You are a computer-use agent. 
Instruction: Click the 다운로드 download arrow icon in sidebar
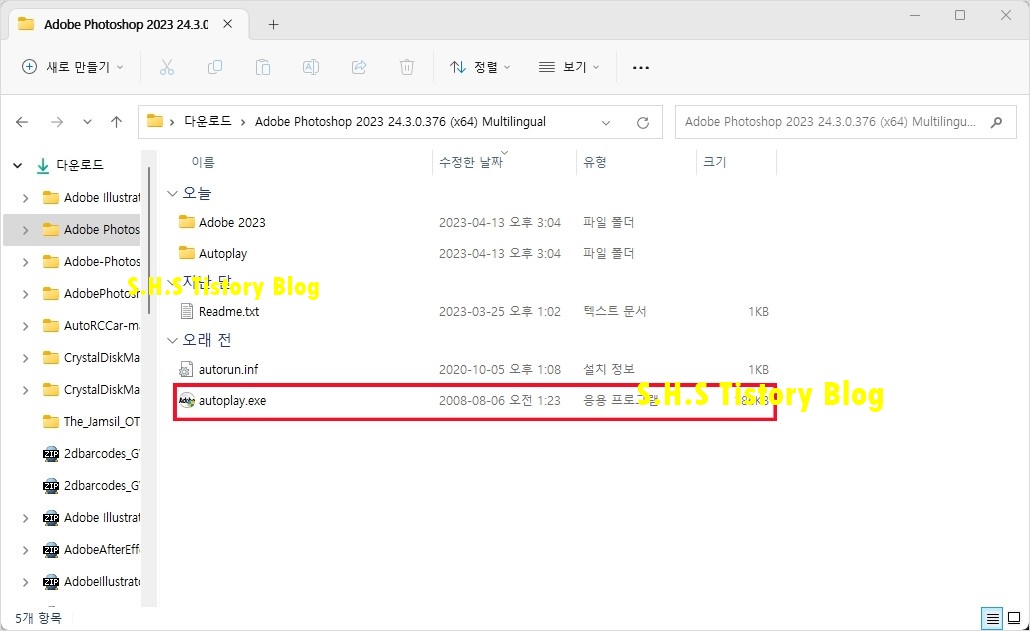(x=43, y=165)
